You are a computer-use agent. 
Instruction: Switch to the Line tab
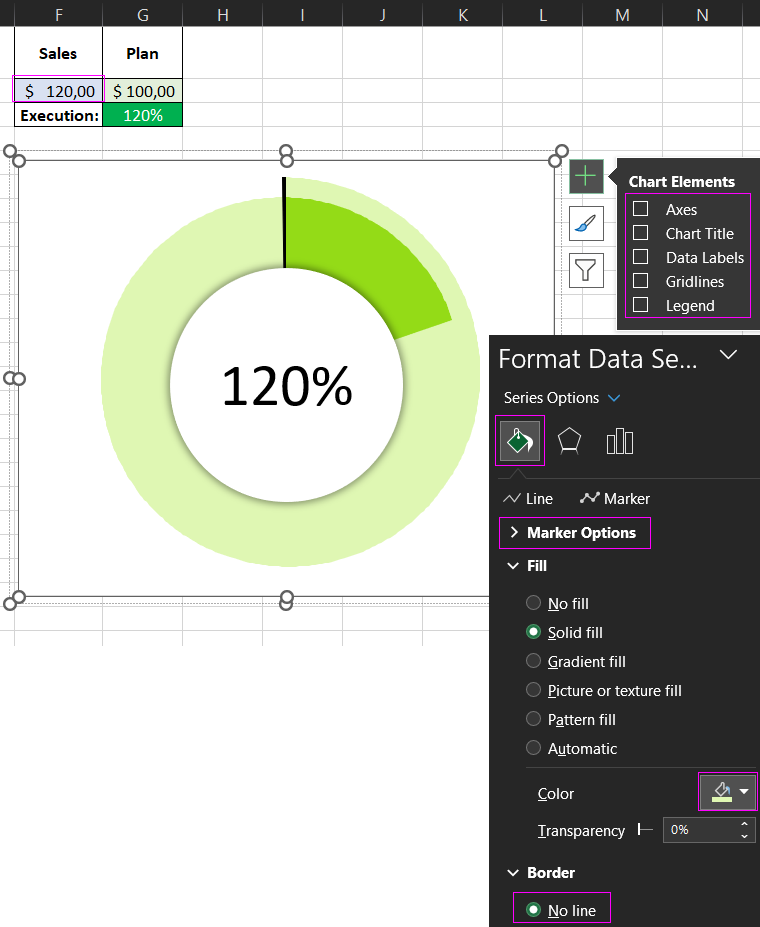click(x=528, y=498)
